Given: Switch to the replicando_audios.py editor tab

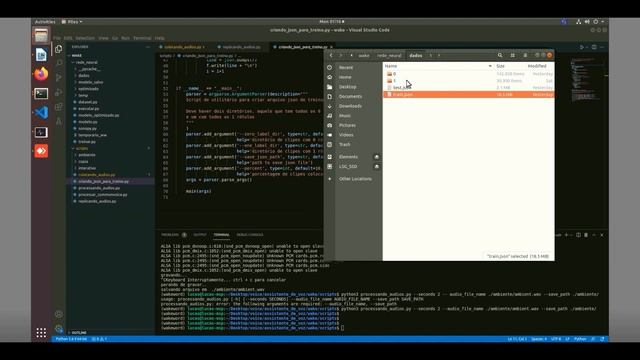Looking at the screenshot, I should click(241, 47).
